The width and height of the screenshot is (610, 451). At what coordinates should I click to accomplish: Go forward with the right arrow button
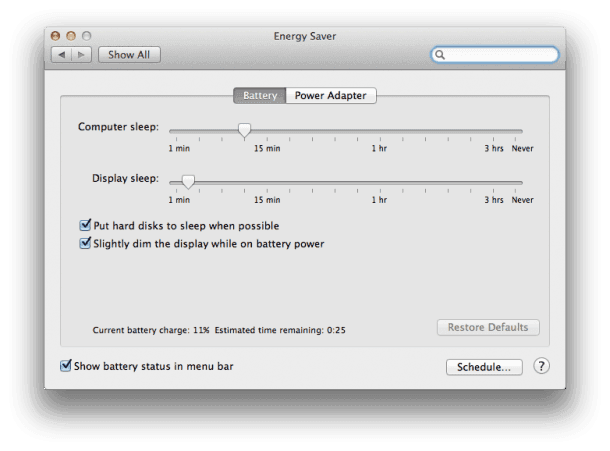point(81,55)
